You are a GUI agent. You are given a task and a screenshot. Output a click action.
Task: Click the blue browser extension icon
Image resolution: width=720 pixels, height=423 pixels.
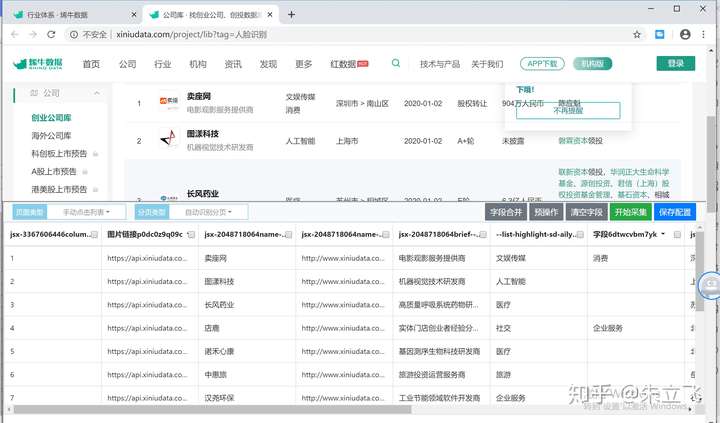(x=659, y=34)
